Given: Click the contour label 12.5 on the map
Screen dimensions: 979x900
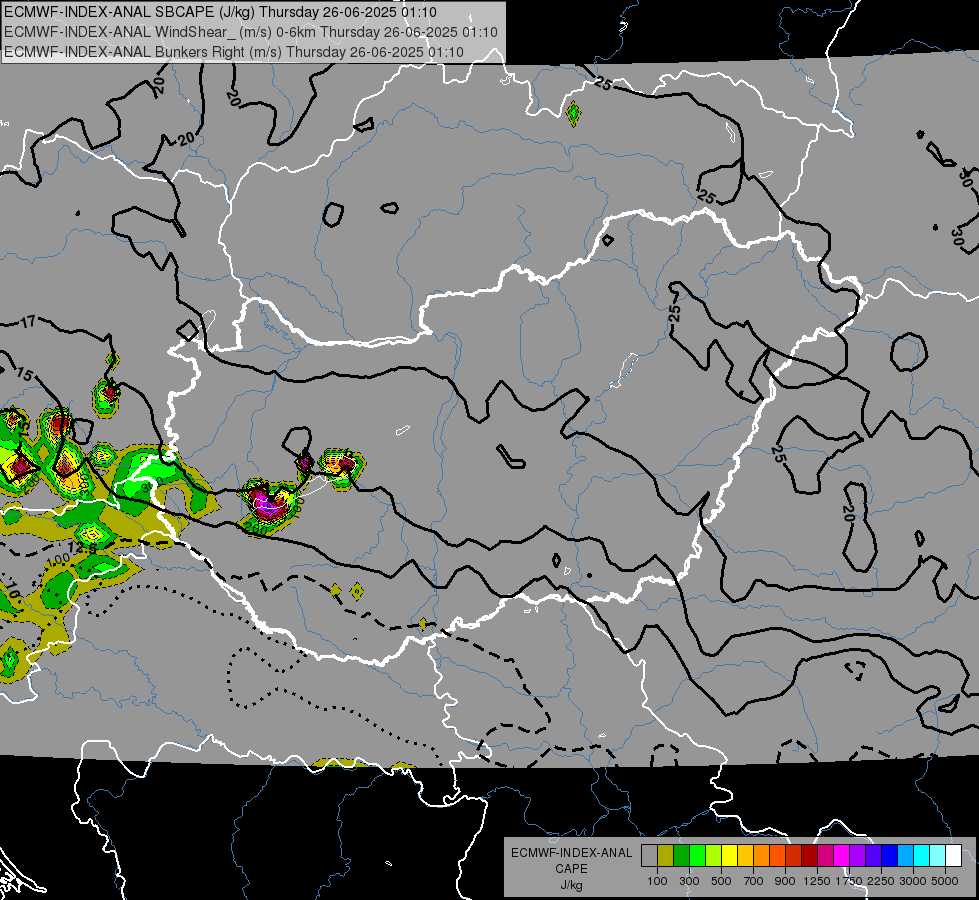Looking at the screenshot, I should 83,548.
